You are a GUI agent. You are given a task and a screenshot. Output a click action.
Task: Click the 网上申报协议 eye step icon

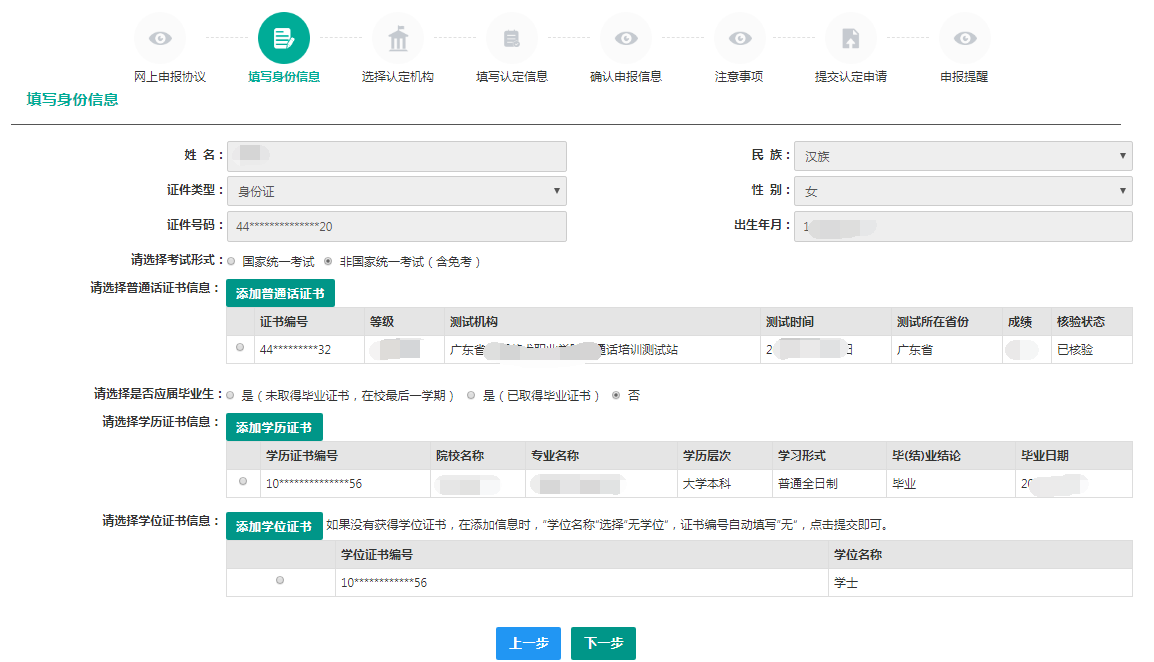click(x=160, y=39)
